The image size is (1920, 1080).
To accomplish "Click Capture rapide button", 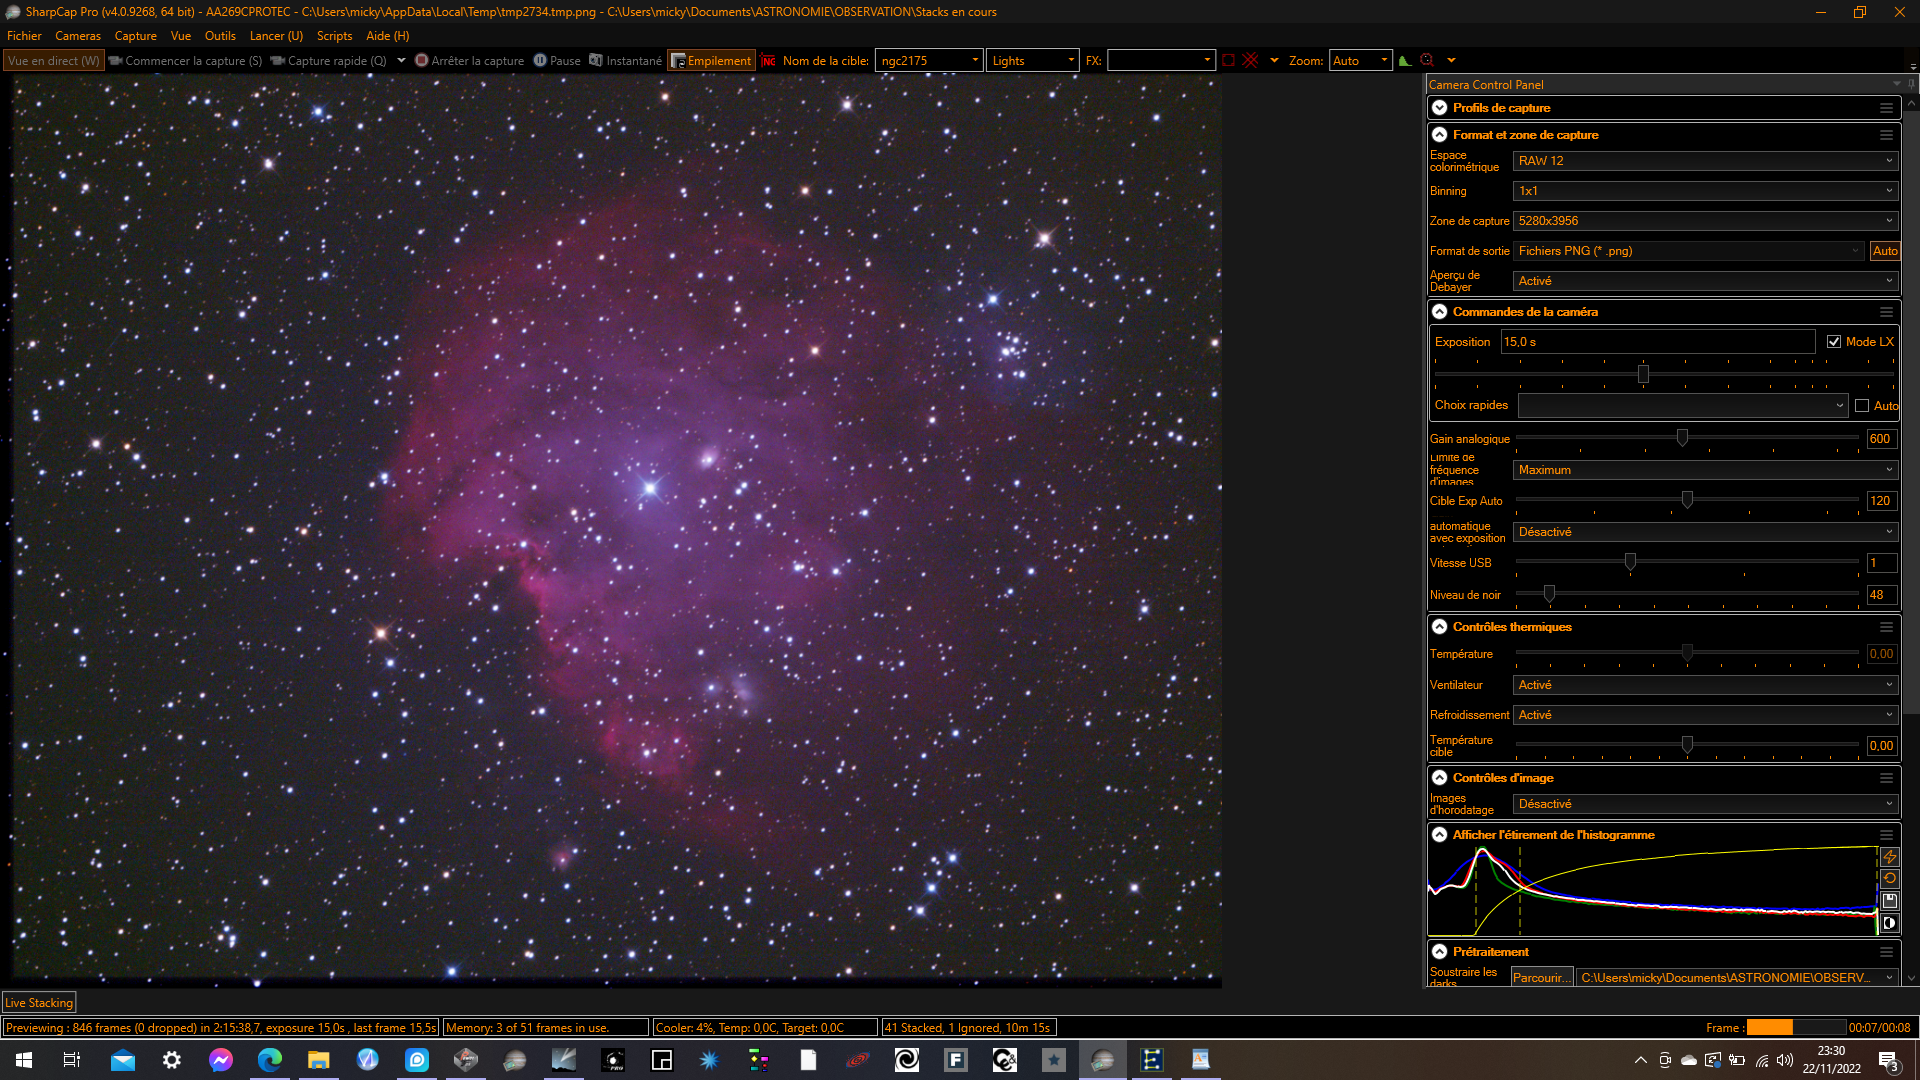I will click(328, 61).
